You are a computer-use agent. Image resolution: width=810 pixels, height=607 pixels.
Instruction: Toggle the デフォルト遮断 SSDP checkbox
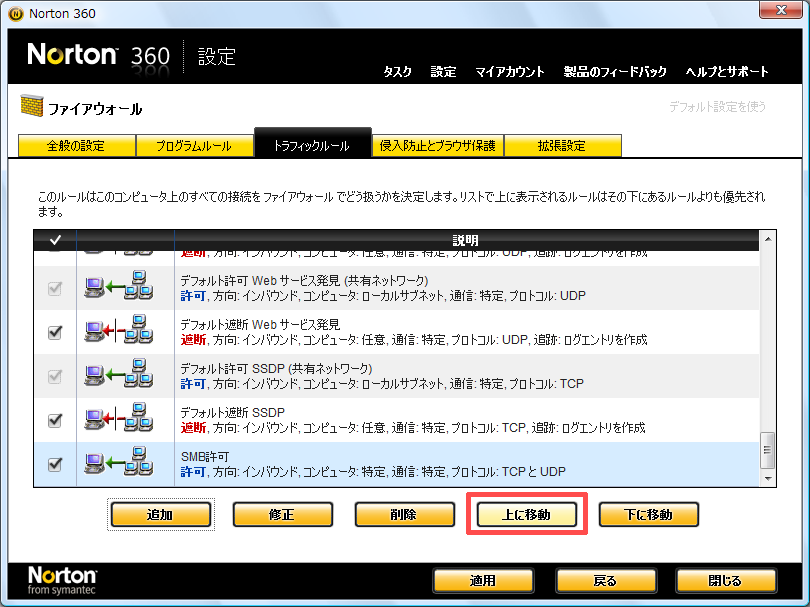(x=55, y=420)
